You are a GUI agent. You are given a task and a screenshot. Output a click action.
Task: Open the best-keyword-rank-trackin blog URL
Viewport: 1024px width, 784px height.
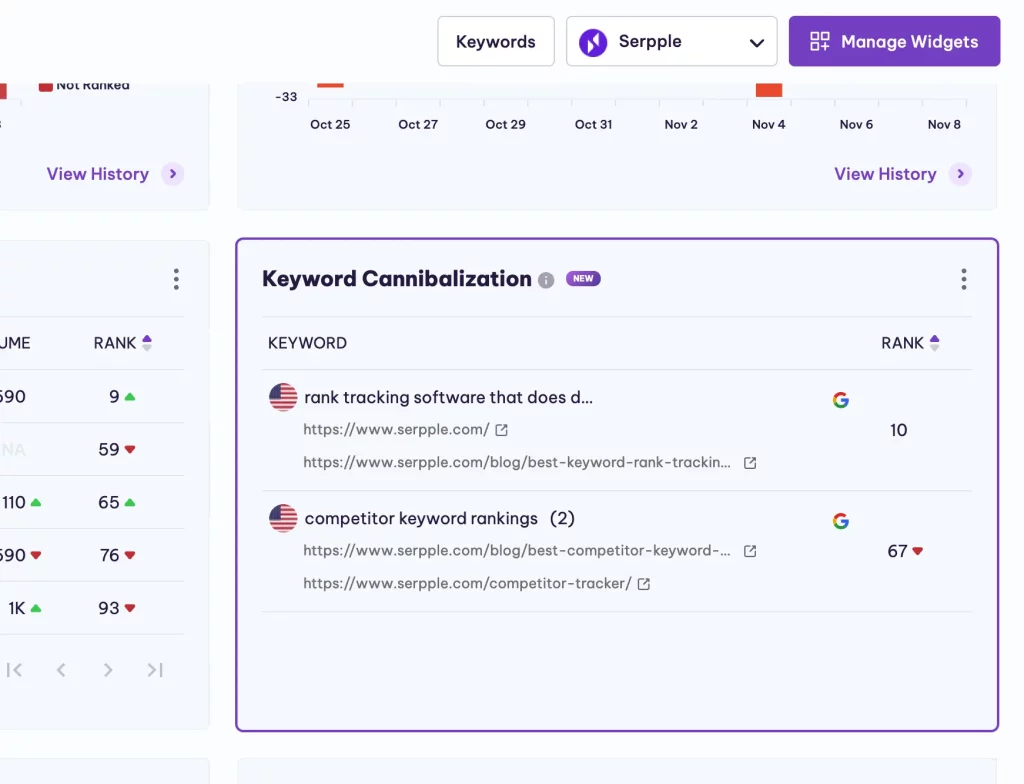coord(517,462)
